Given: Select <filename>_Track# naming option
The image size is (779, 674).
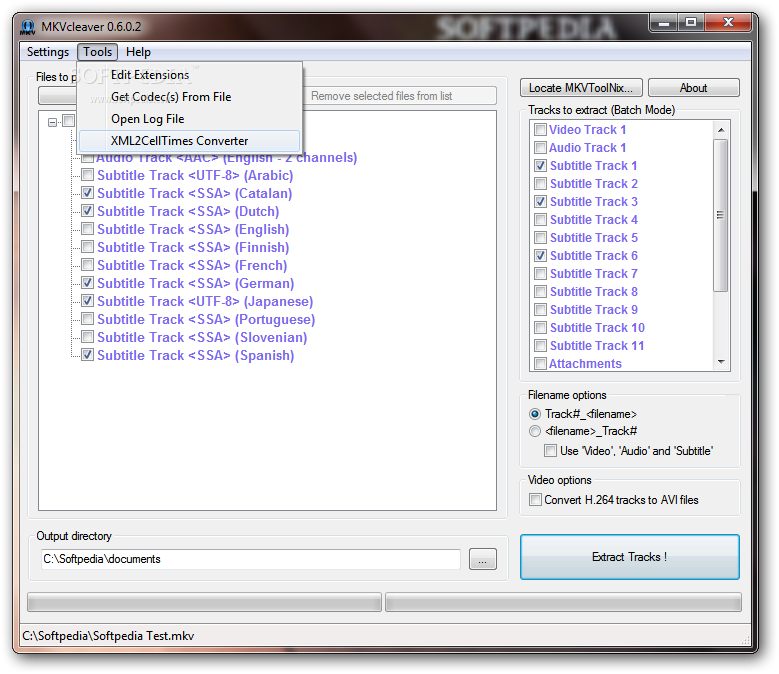Looking at the screenshot, I should point(535,431).
